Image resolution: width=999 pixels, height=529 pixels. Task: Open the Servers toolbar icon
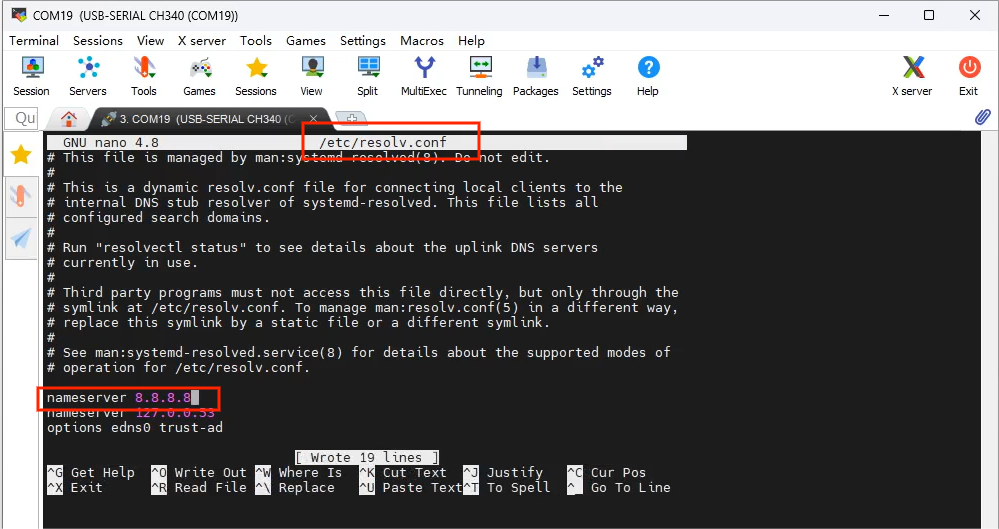point(88,76)
